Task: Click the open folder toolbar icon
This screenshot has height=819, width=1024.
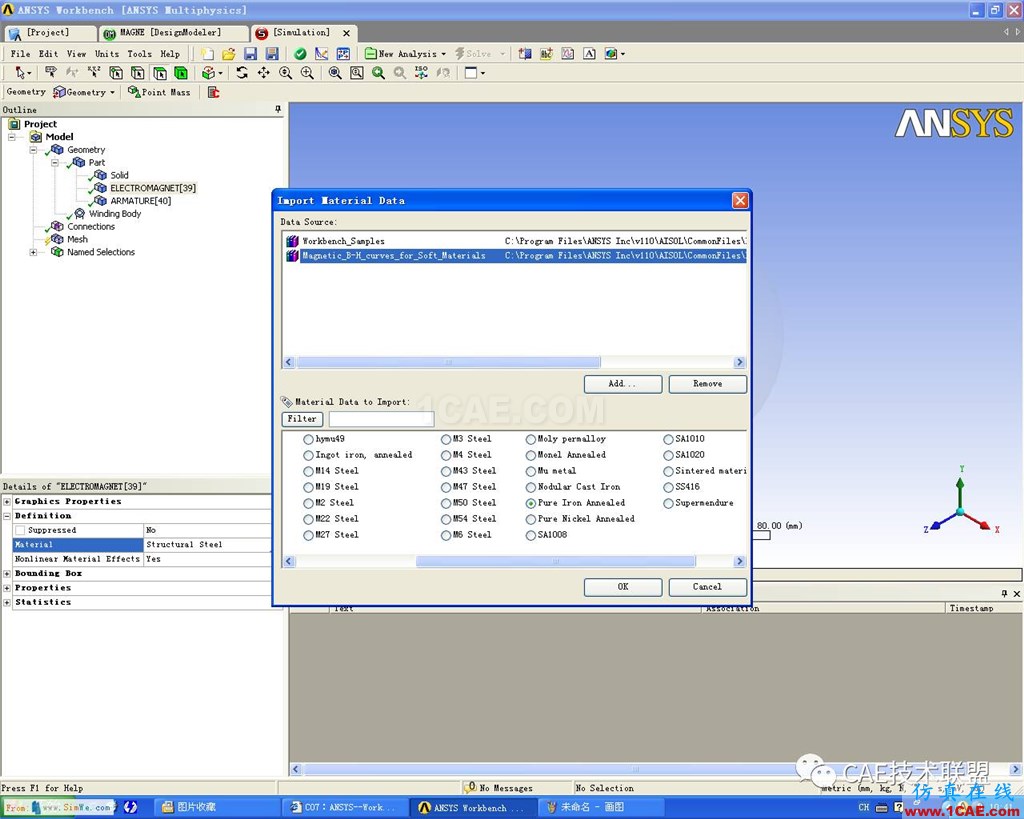Action: click(x=229, y=54)
